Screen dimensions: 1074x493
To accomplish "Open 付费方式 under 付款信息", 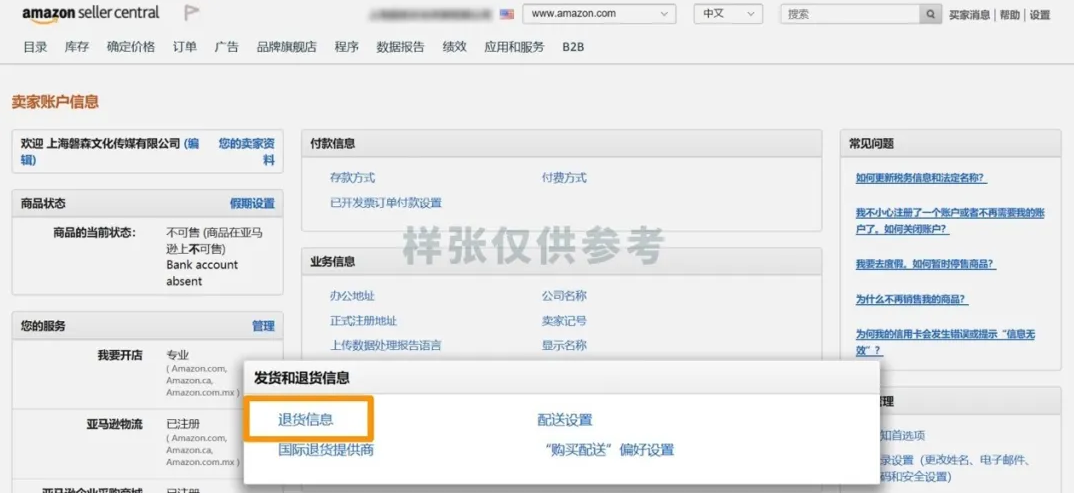I will point(564,178).
